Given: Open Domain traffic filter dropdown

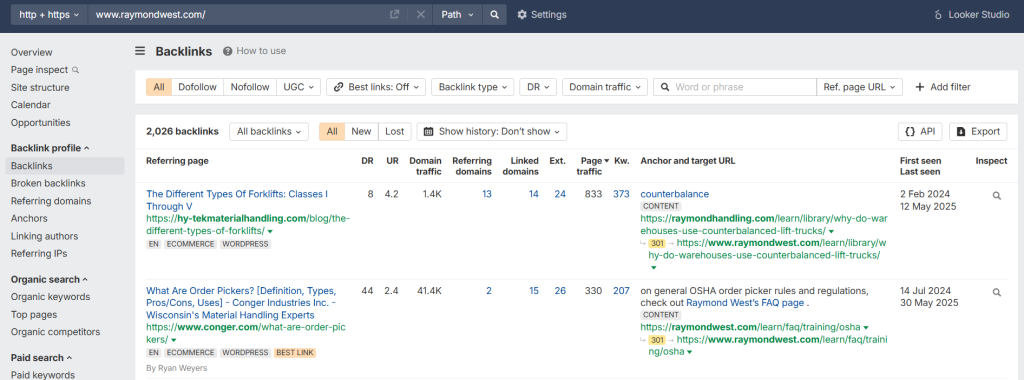Looking at the screenshot, I should click(x=605, y=87).
